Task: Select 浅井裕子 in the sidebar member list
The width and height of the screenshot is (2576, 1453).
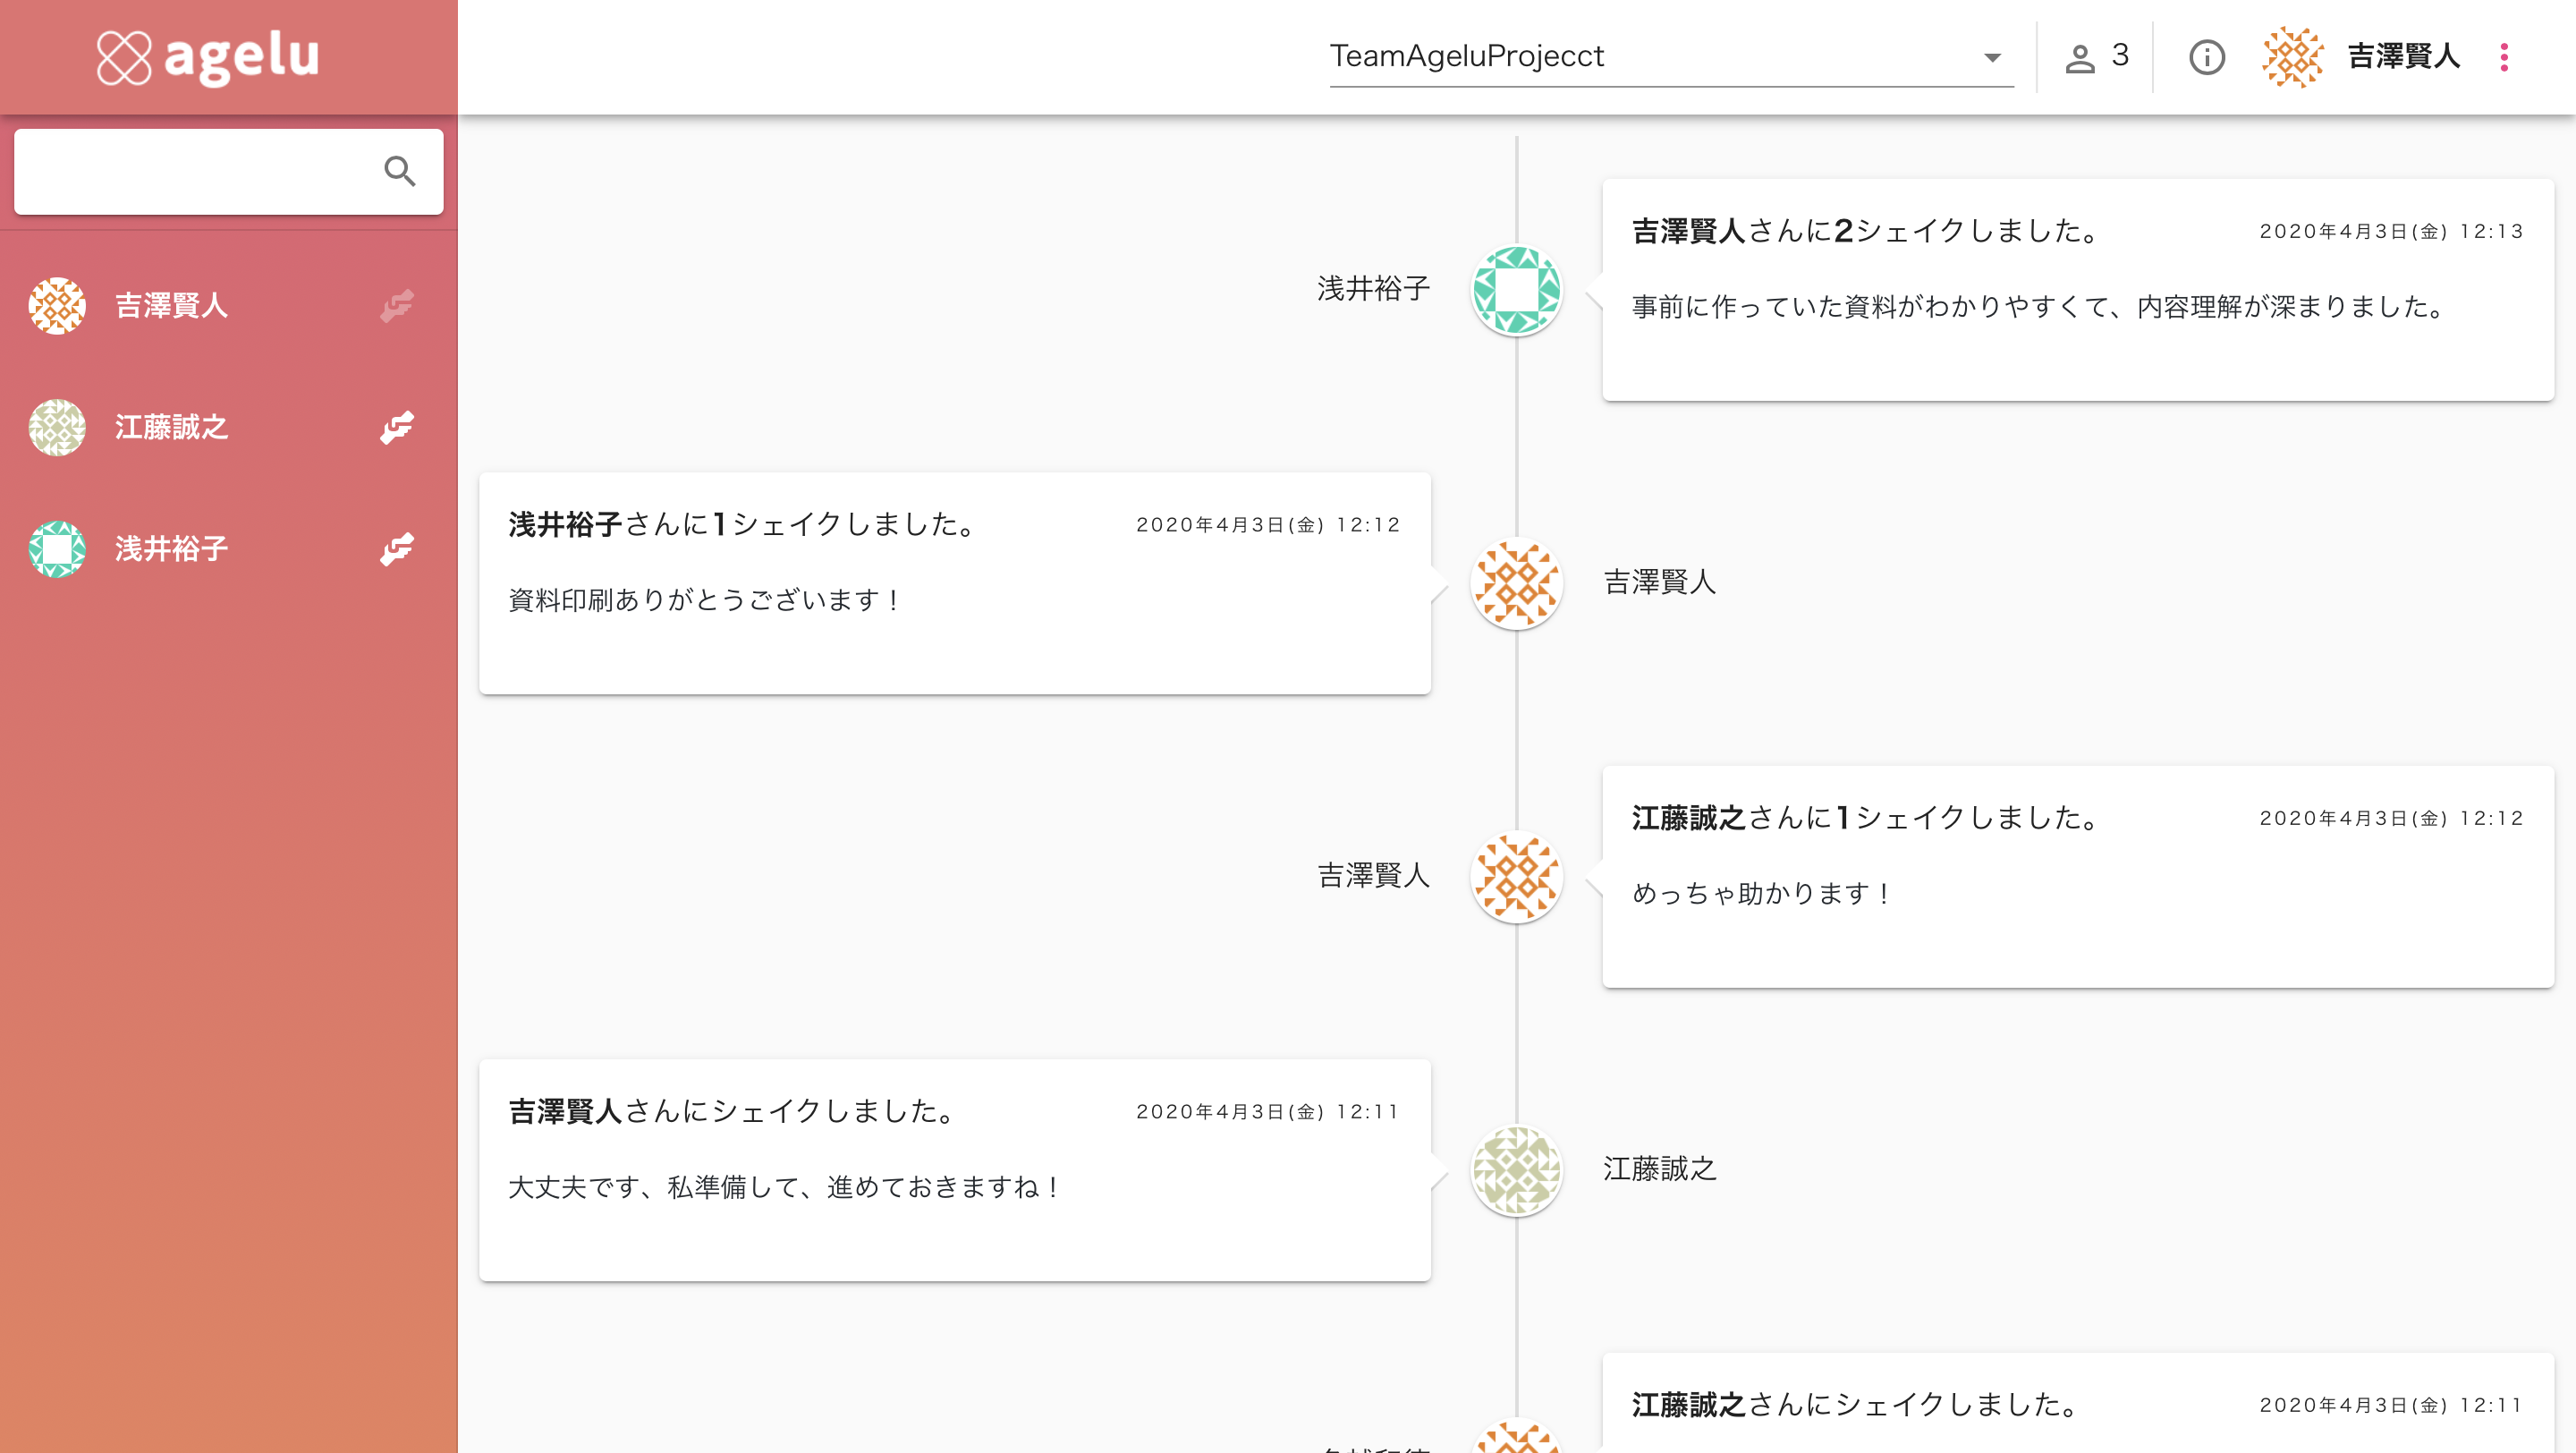Action: [x=228, y=549]
